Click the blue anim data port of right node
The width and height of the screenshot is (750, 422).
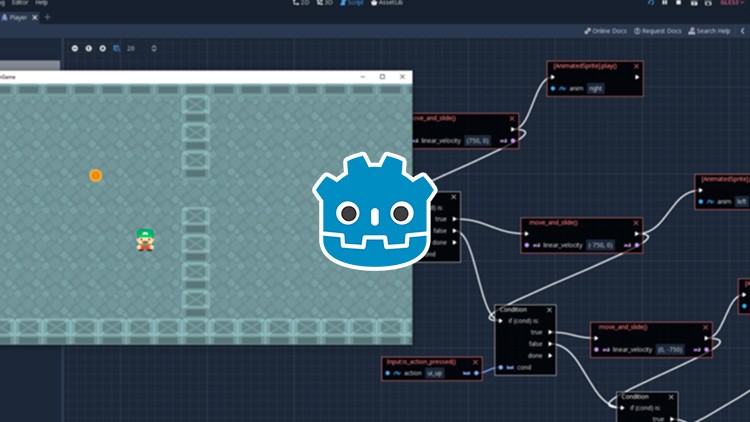pyautogui.click(x=553, y=89)
